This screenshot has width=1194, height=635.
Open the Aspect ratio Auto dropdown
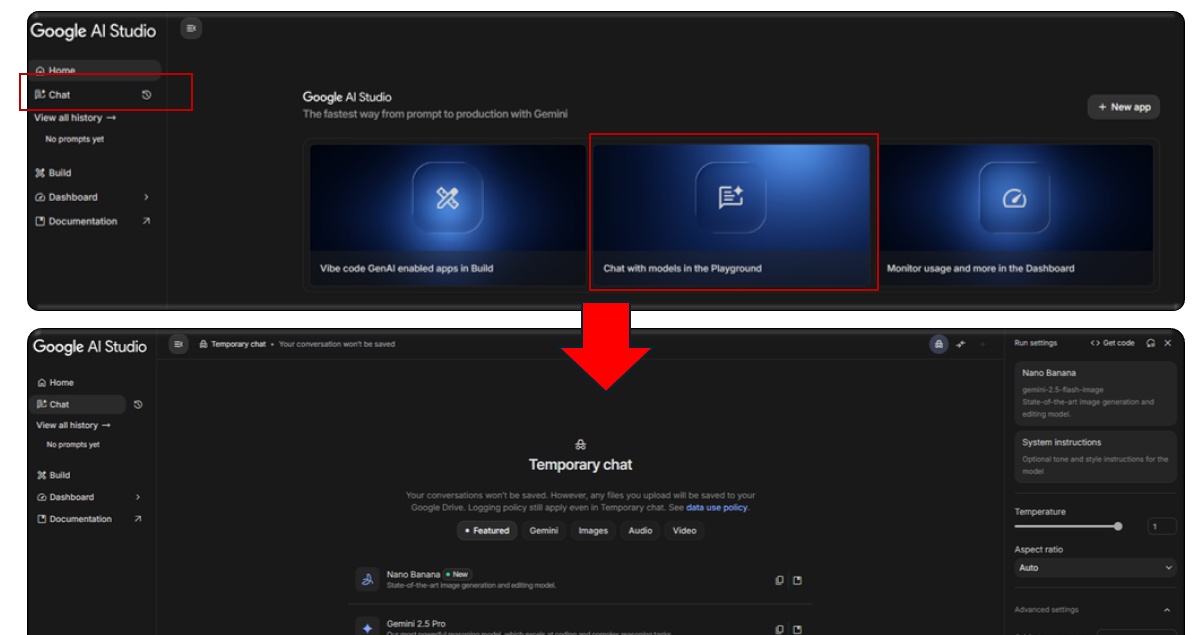pos(1096,567)
